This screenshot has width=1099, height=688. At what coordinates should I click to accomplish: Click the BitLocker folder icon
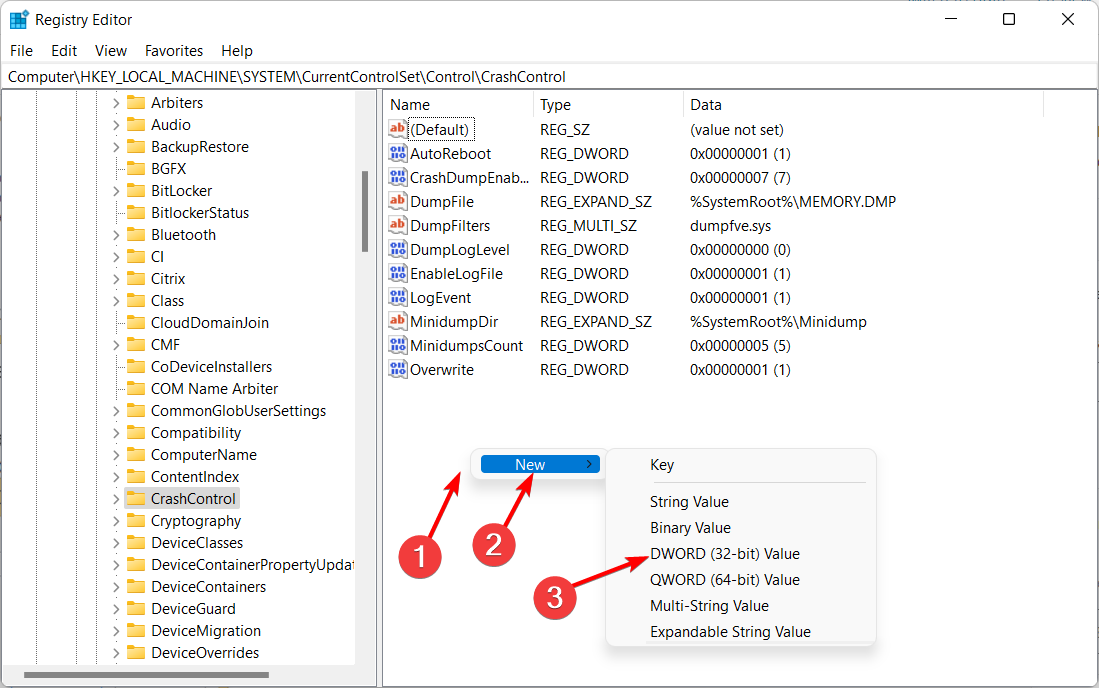[x=136, y=191]
